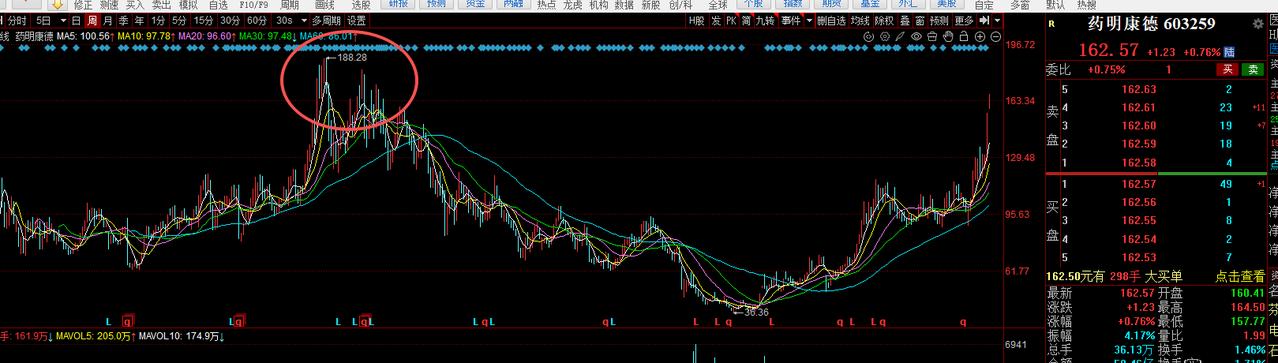
Task: Open the 修正 toolbar item
Action: point(82,4)
